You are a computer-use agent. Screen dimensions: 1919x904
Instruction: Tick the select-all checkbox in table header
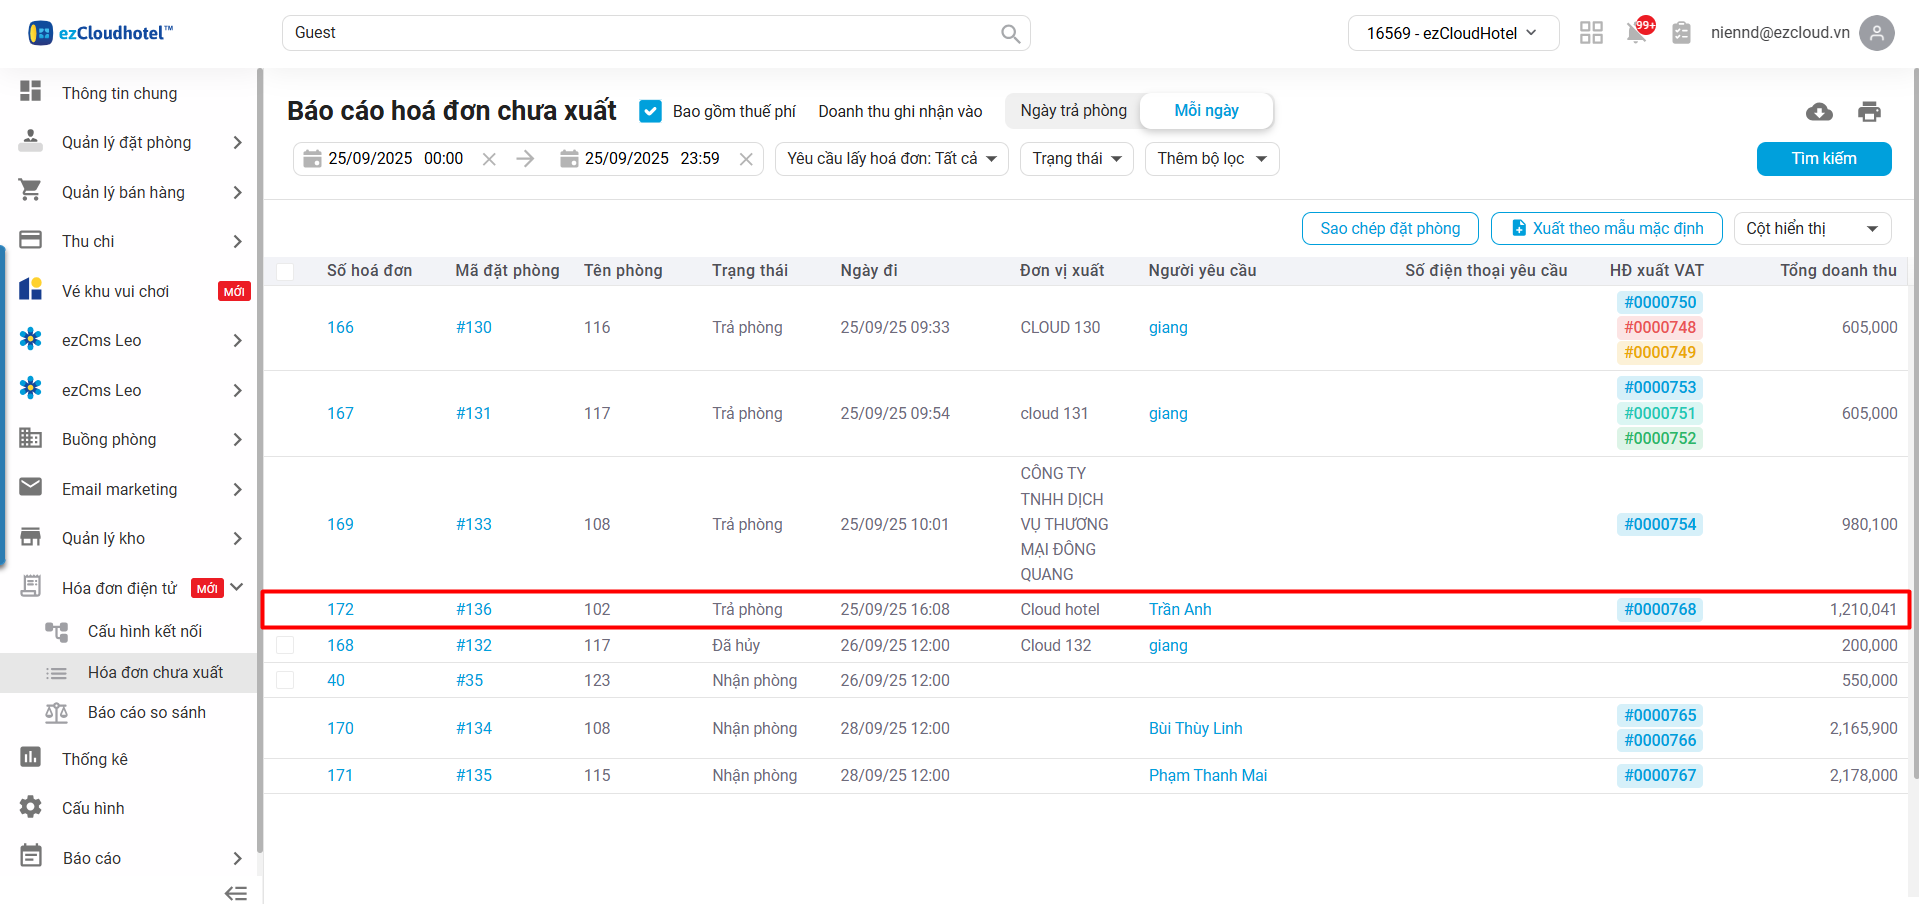point(285,271)
